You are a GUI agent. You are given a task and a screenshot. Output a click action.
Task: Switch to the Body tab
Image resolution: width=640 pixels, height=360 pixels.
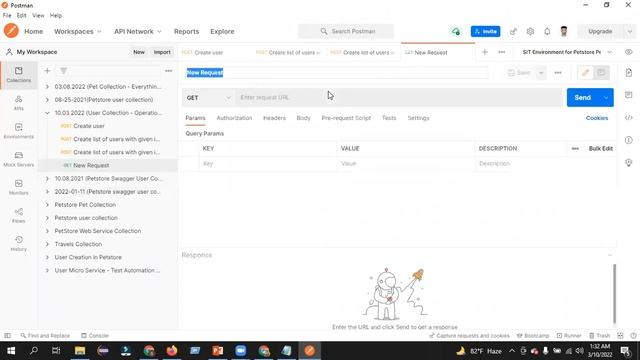pos(303,118)
